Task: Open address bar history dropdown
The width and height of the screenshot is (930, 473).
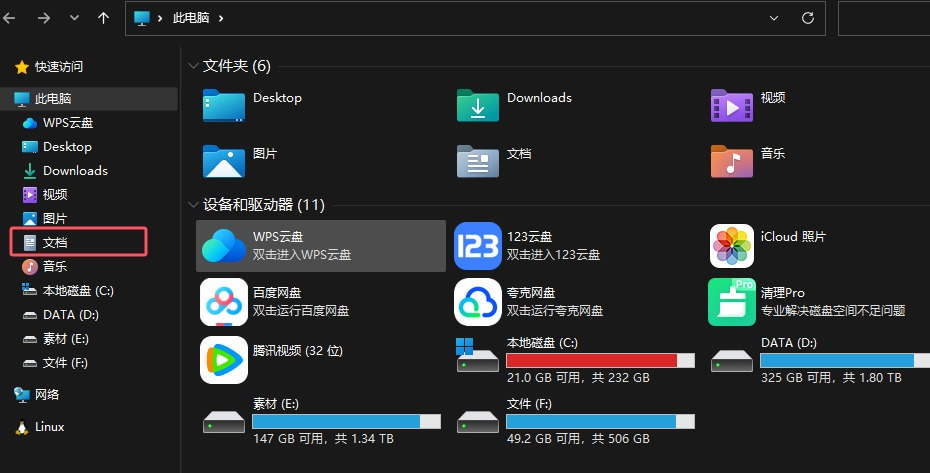Action: coord(774,18)
